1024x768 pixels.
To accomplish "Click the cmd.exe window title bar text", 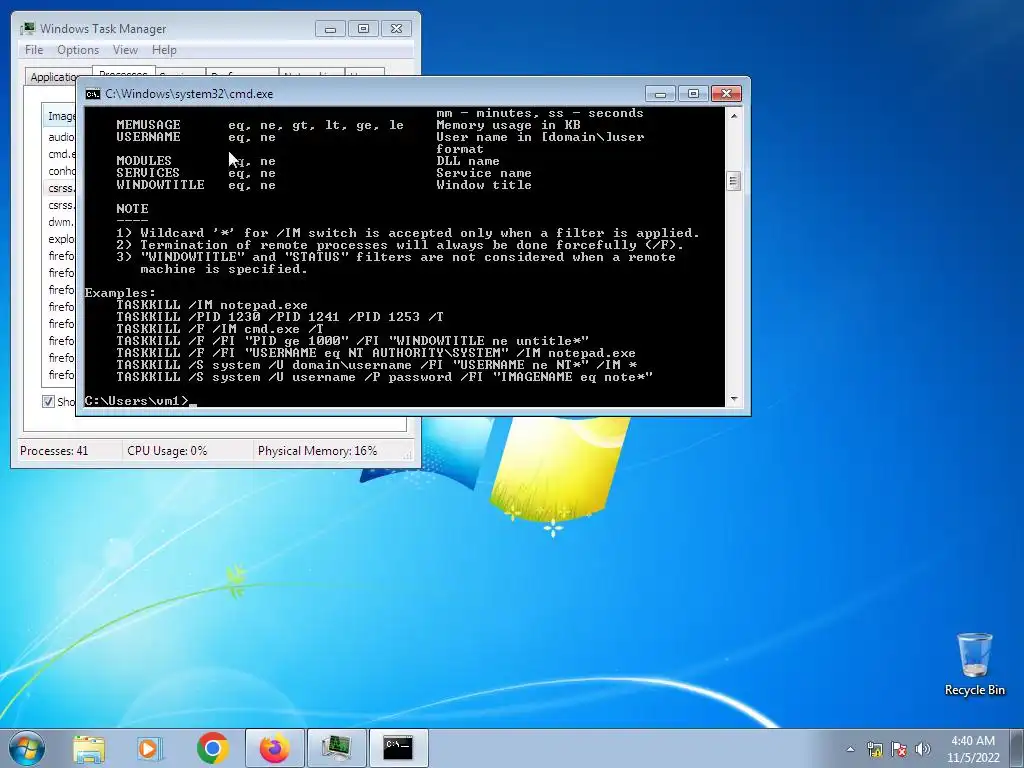I will pos(189,94).
